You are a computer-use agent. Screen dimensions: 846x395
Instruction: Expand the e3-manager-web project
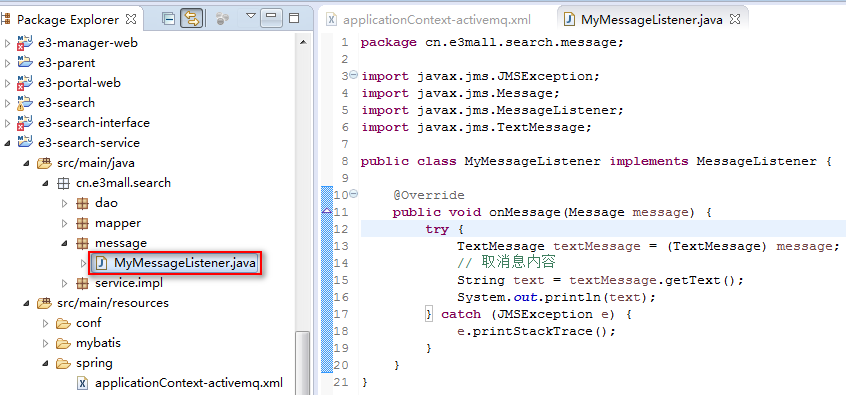click(7, 43)
